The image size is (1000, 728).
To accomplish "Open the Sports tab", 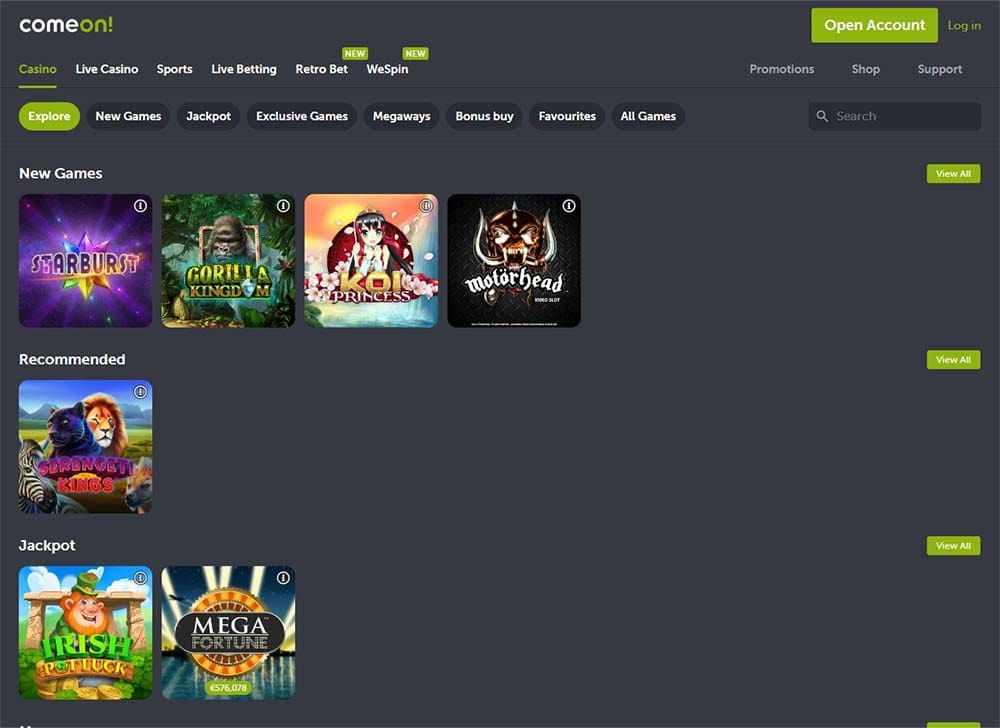I will (175, 69).
